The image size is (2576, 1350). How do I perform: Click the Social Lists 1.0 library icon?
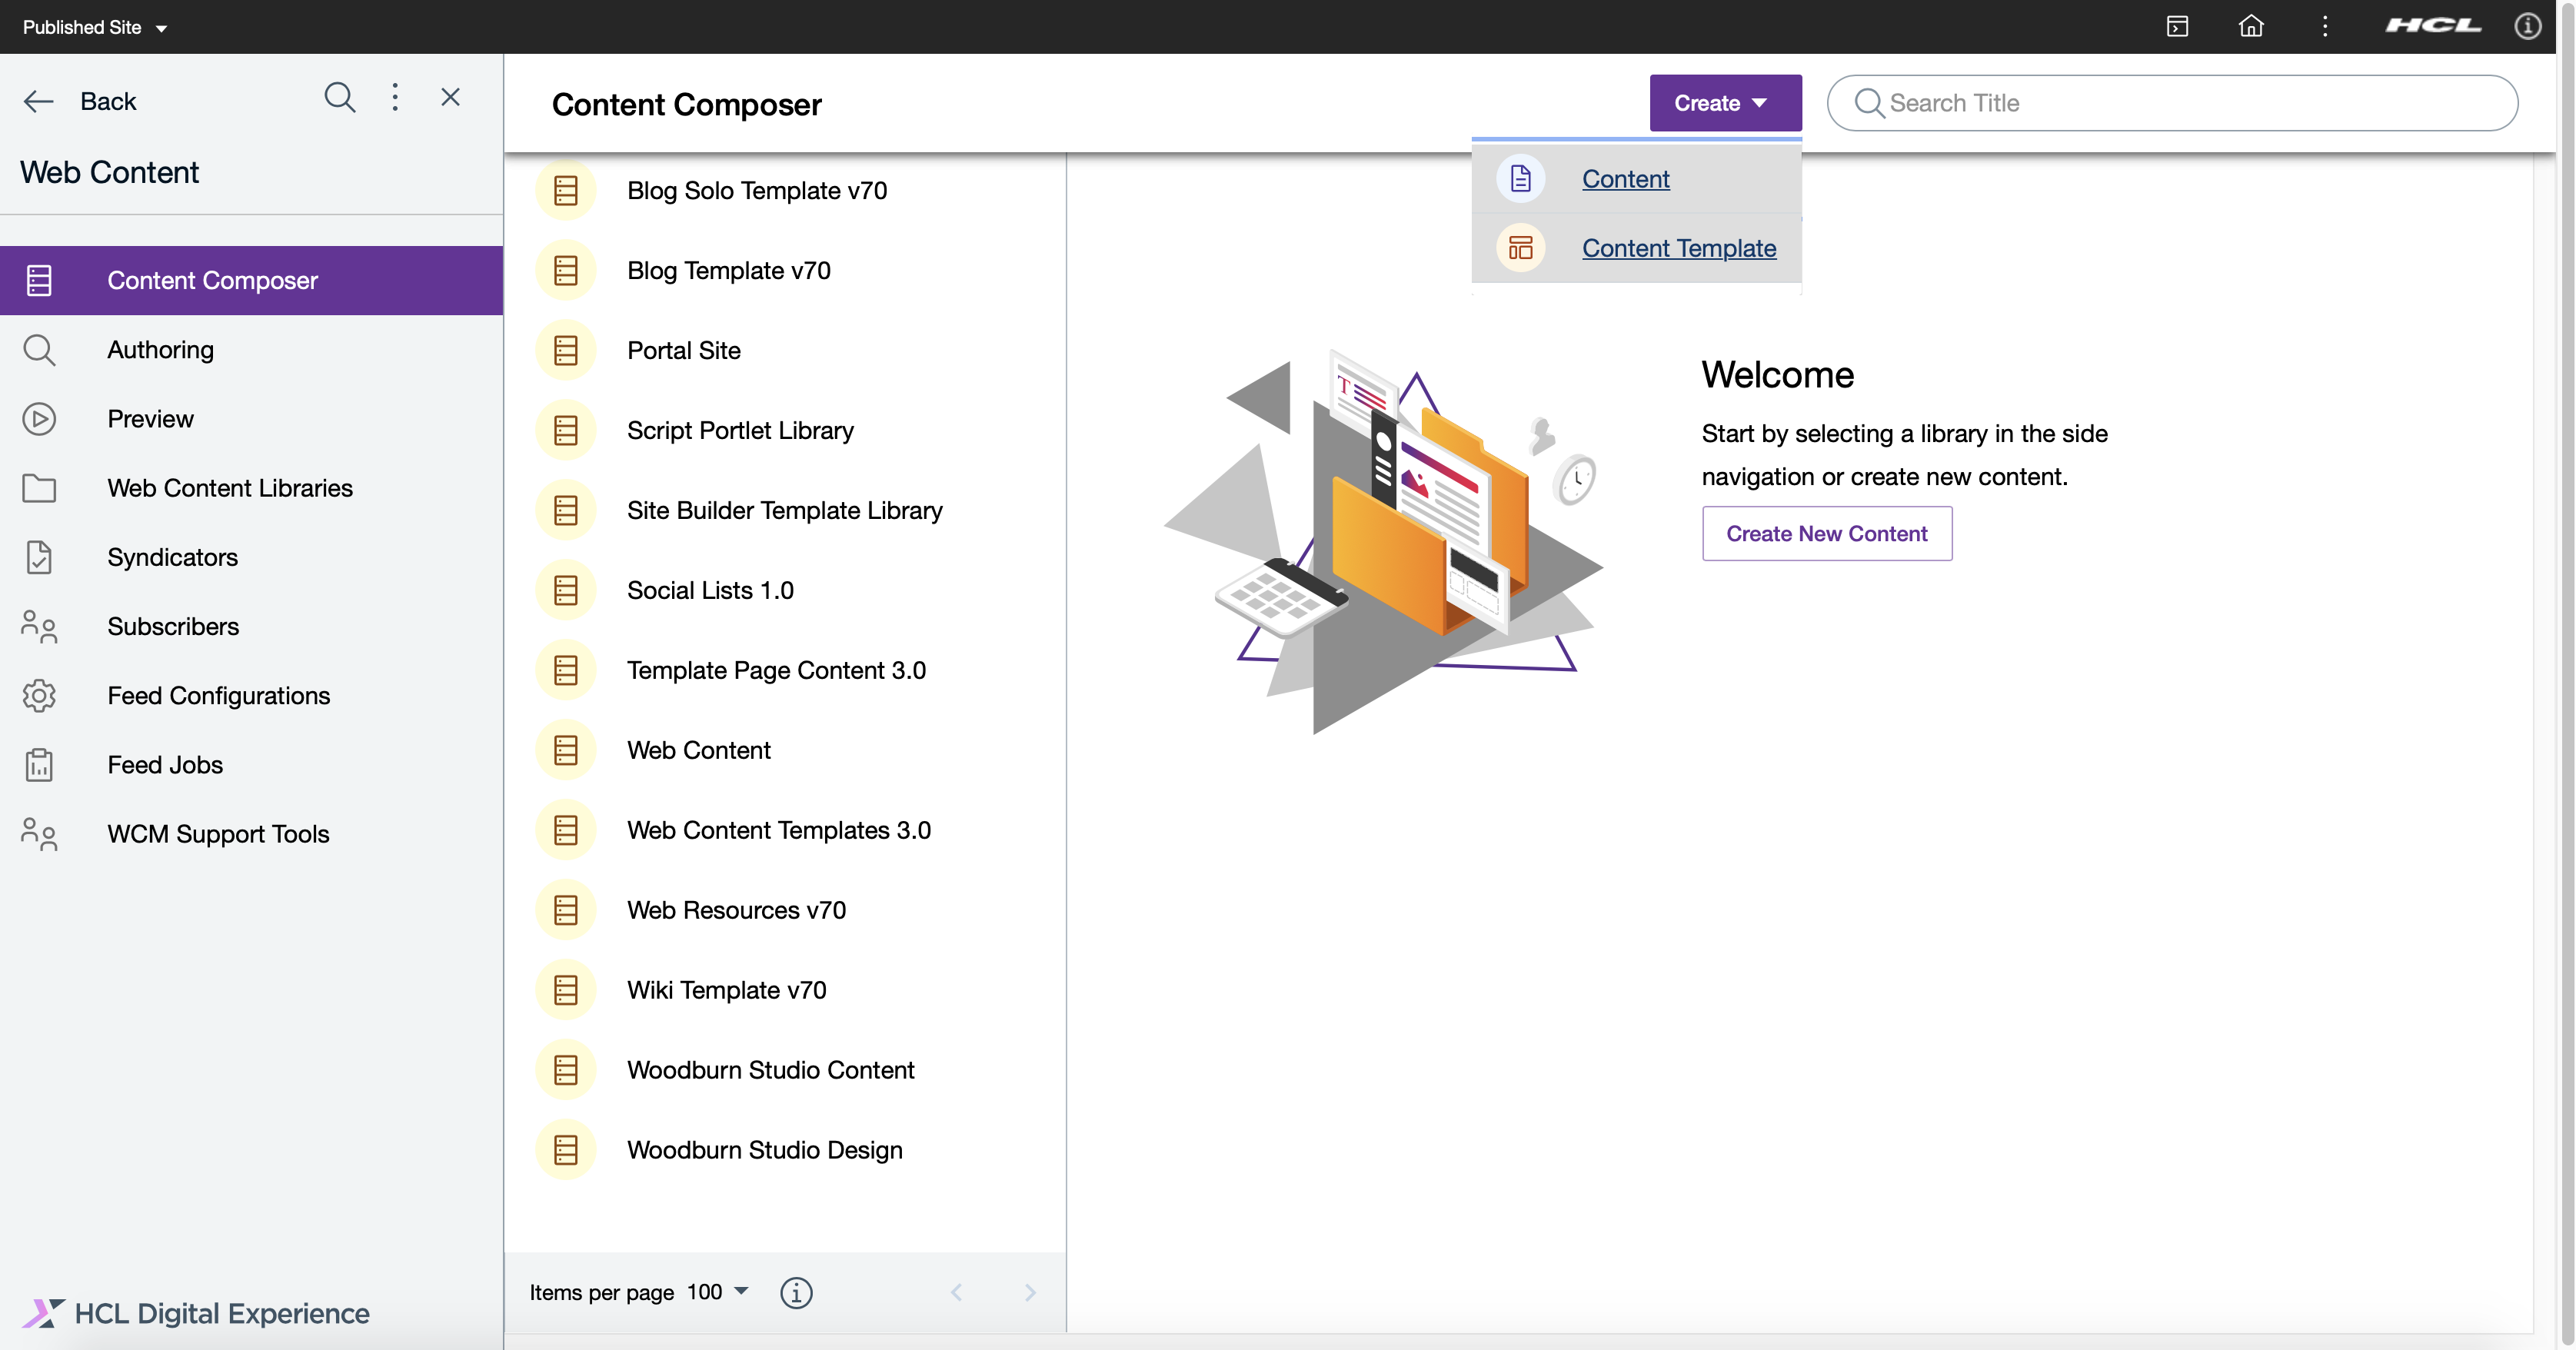[x=566, y=590]
